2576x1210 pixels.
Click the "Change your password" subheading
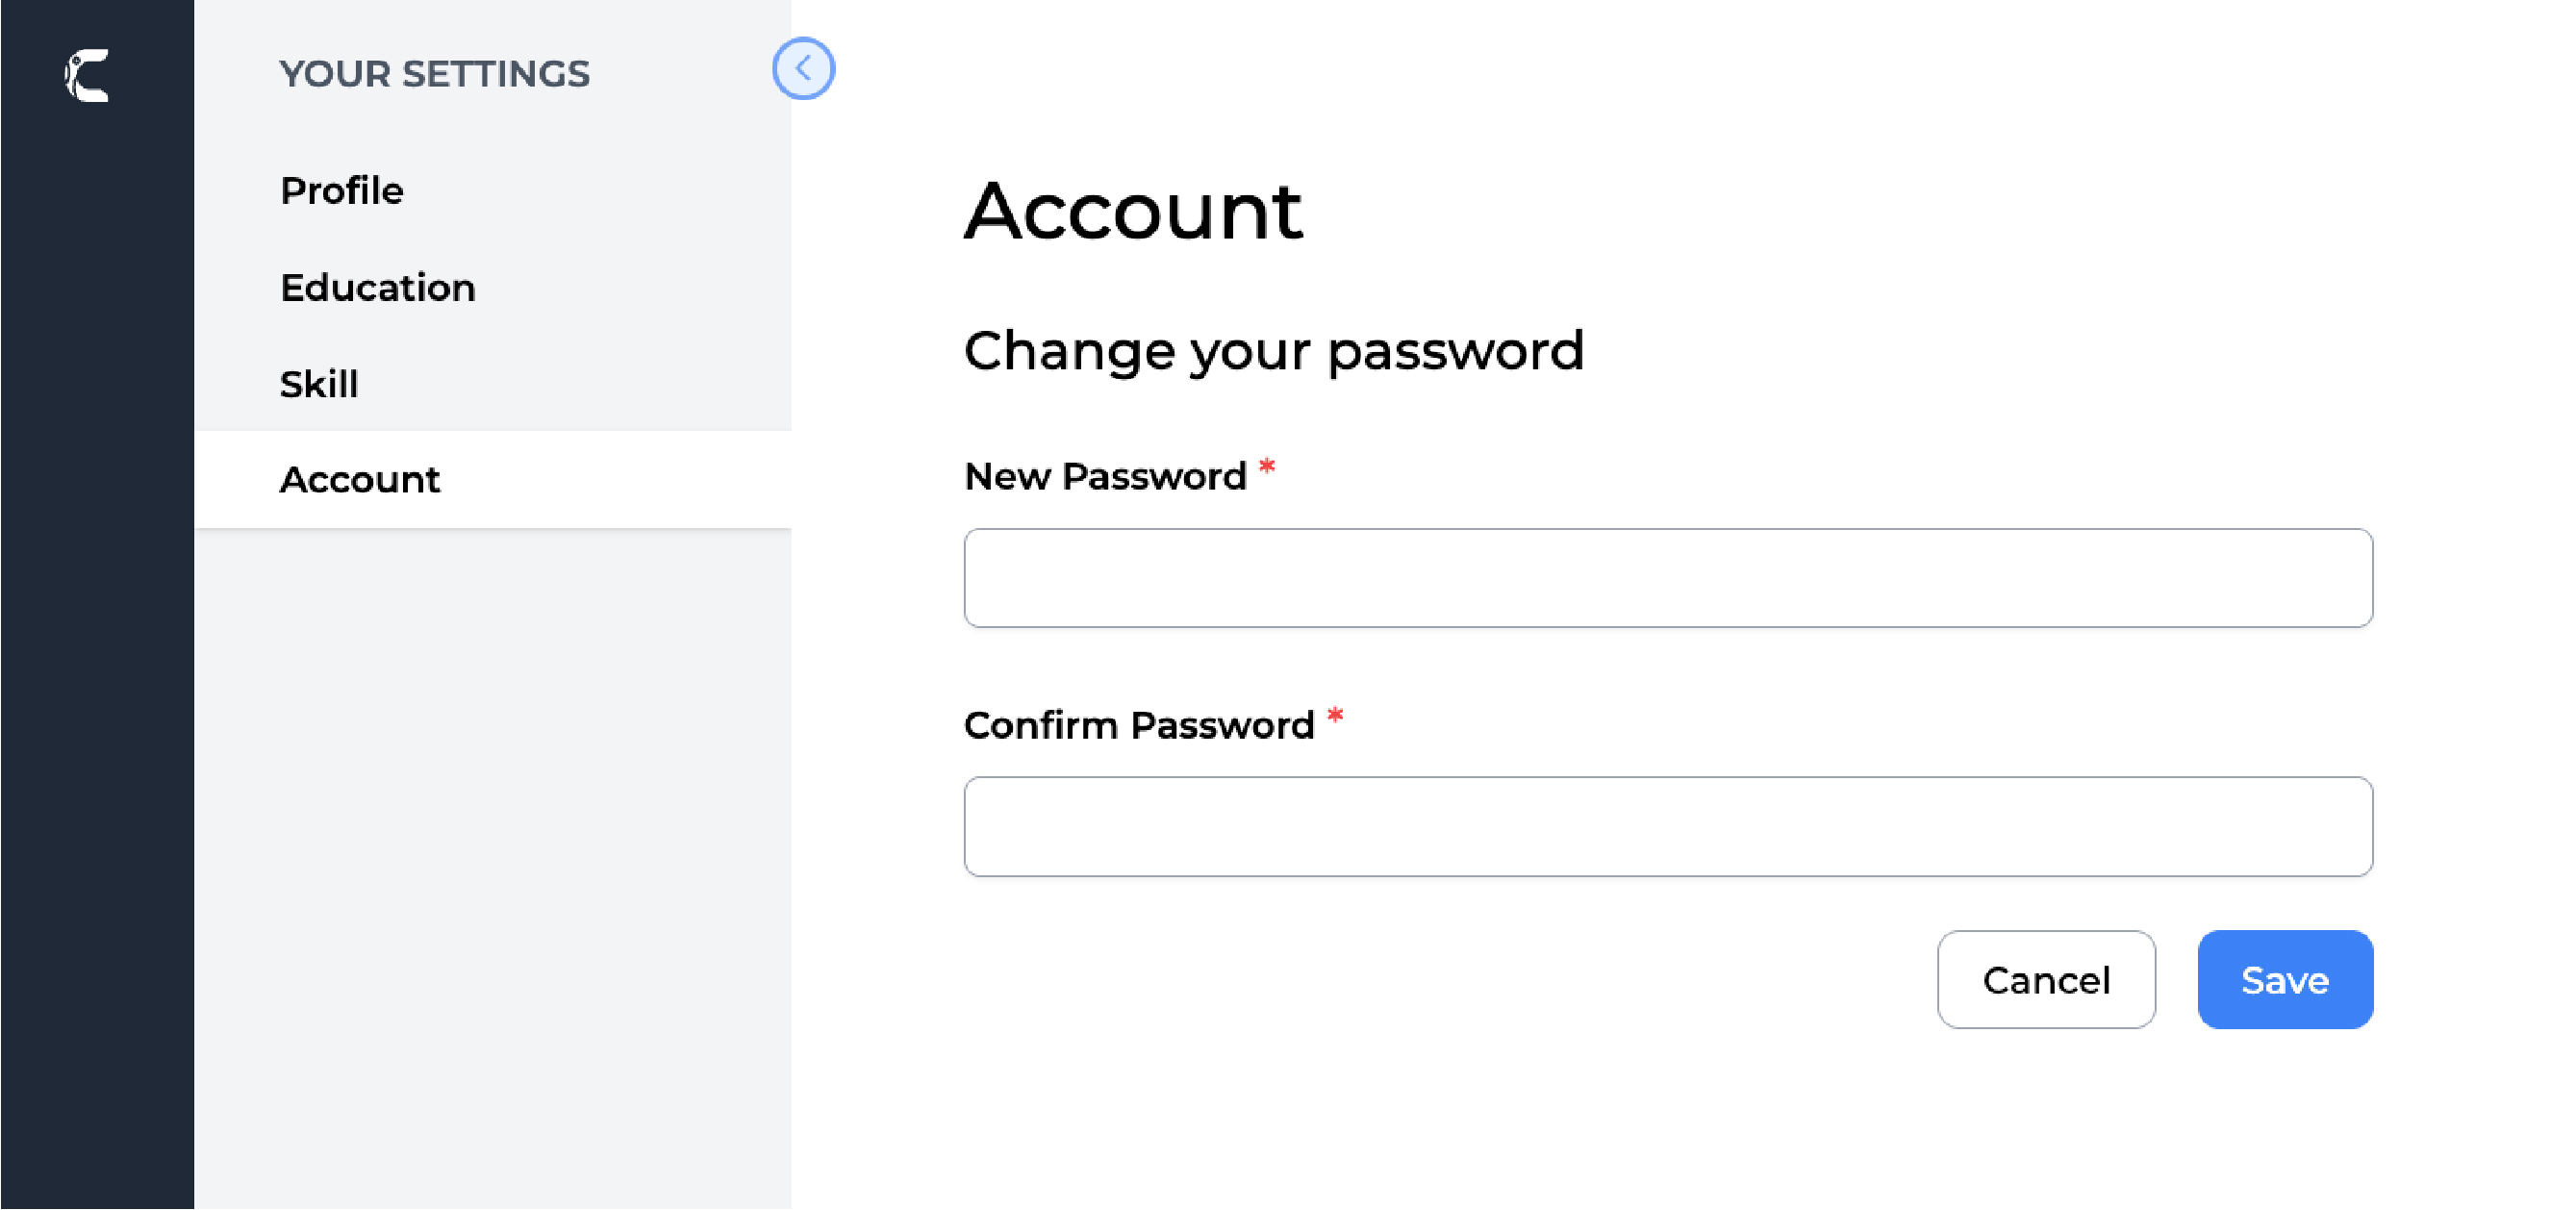click(1273, 351)
